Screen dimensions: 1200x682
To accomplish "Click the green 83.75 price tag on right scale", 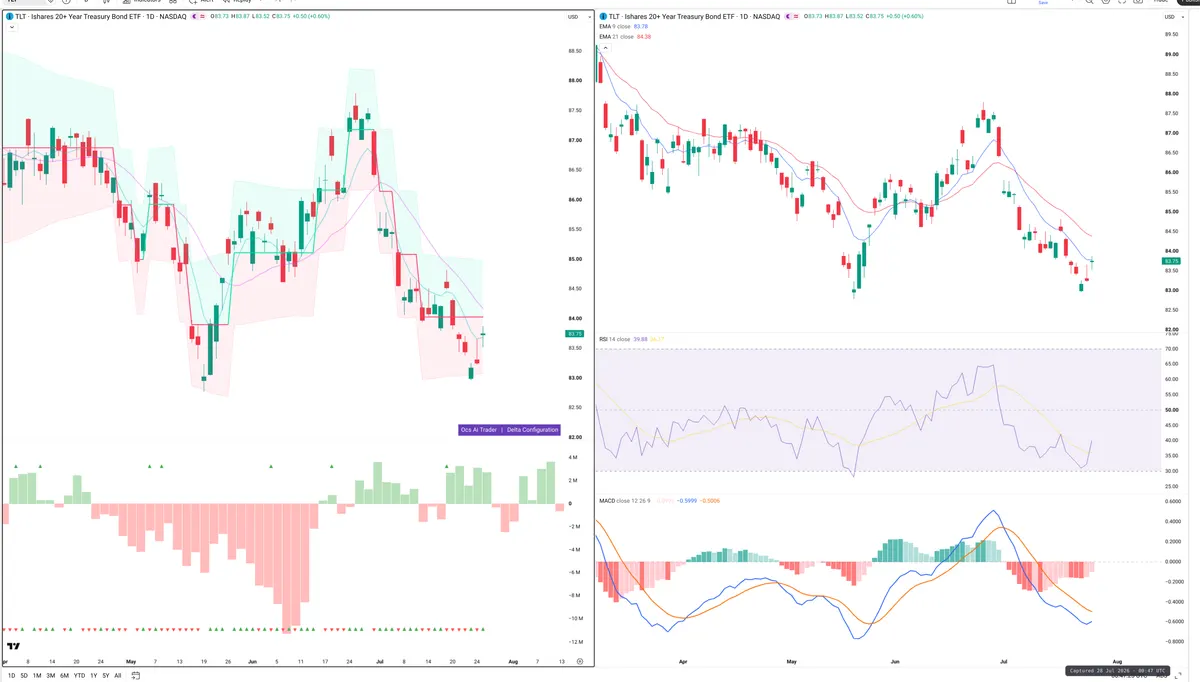I will (x=1173, y=261).
